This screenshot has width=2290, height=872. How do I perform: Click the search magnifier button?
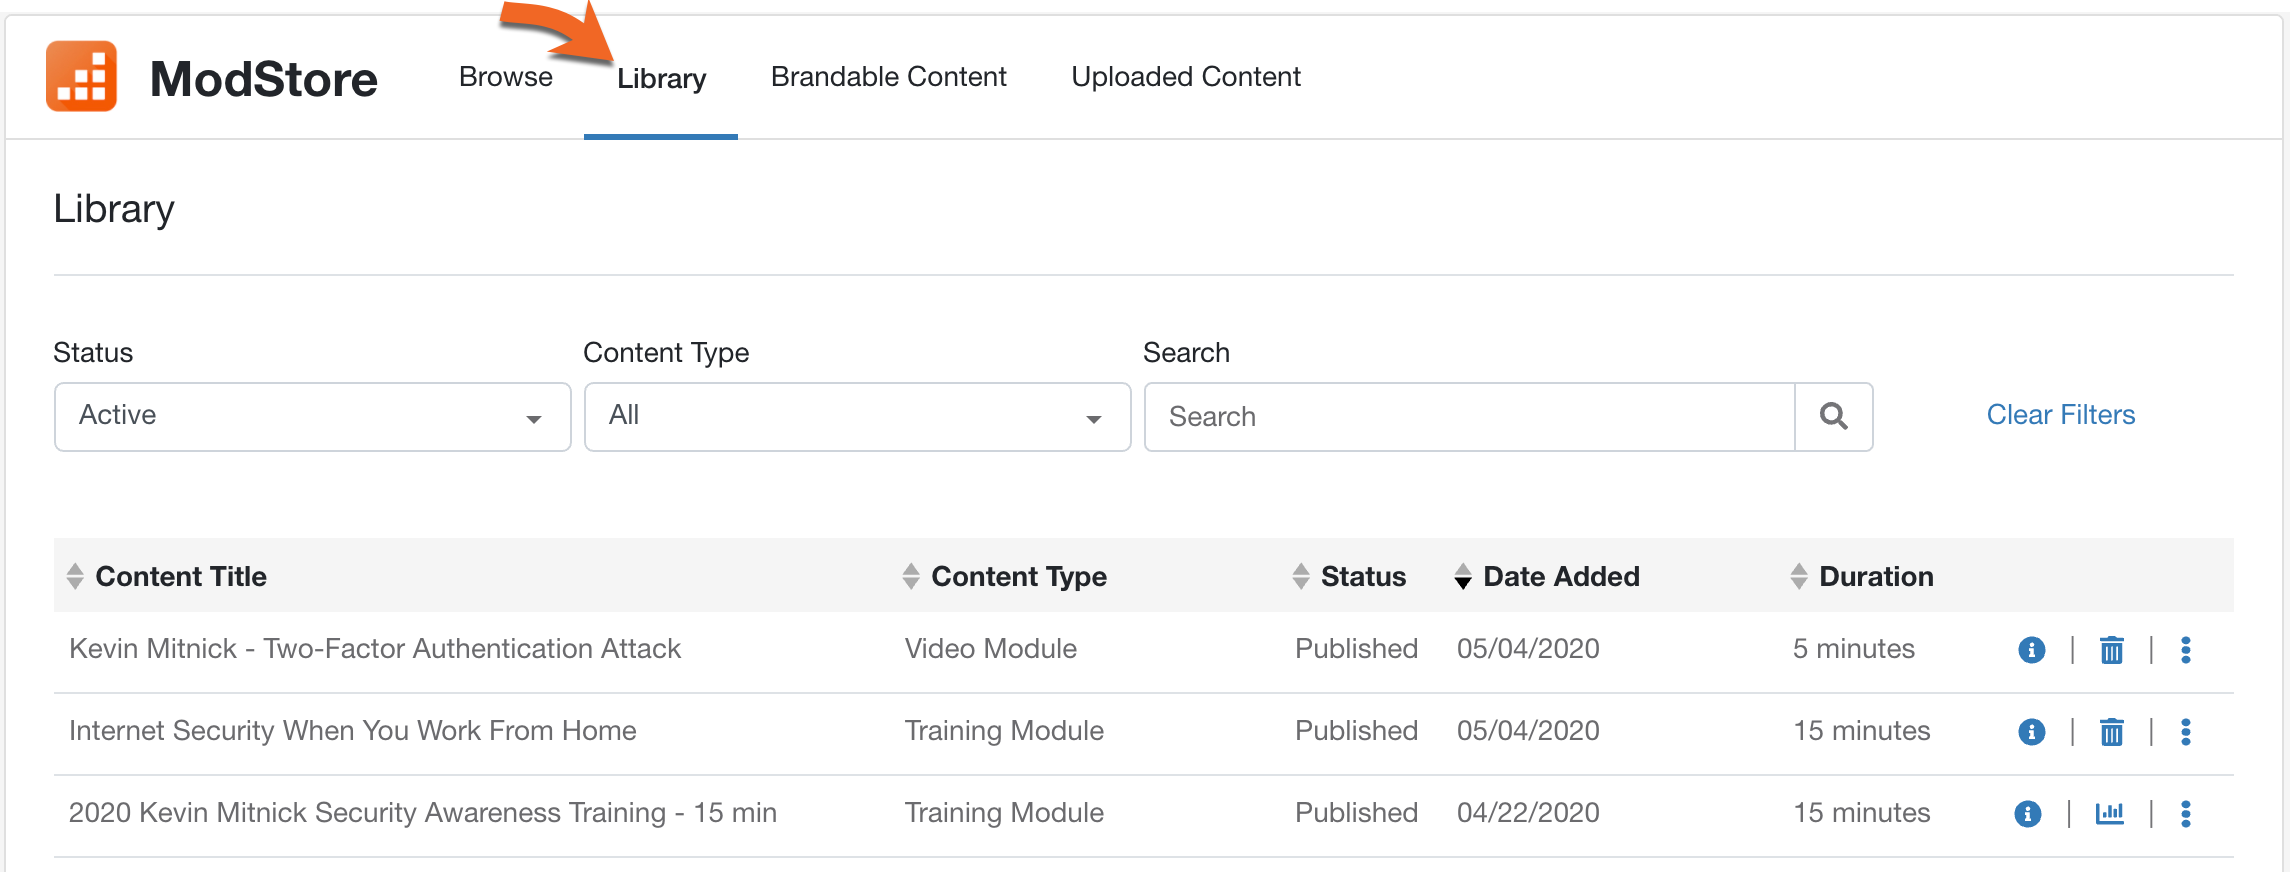pos(1833,416)
